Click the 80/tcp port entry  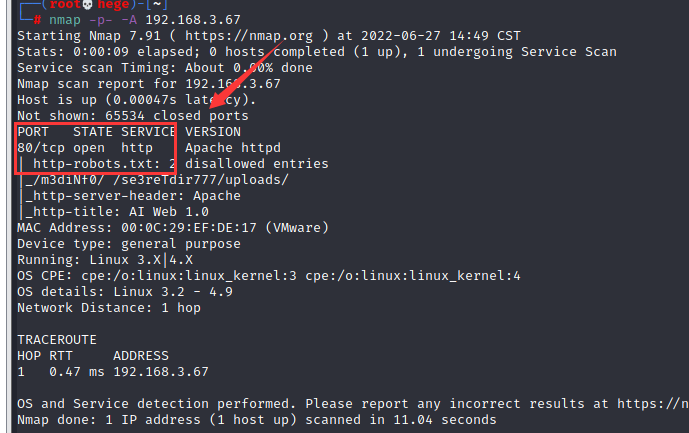[x=41, y=148]
